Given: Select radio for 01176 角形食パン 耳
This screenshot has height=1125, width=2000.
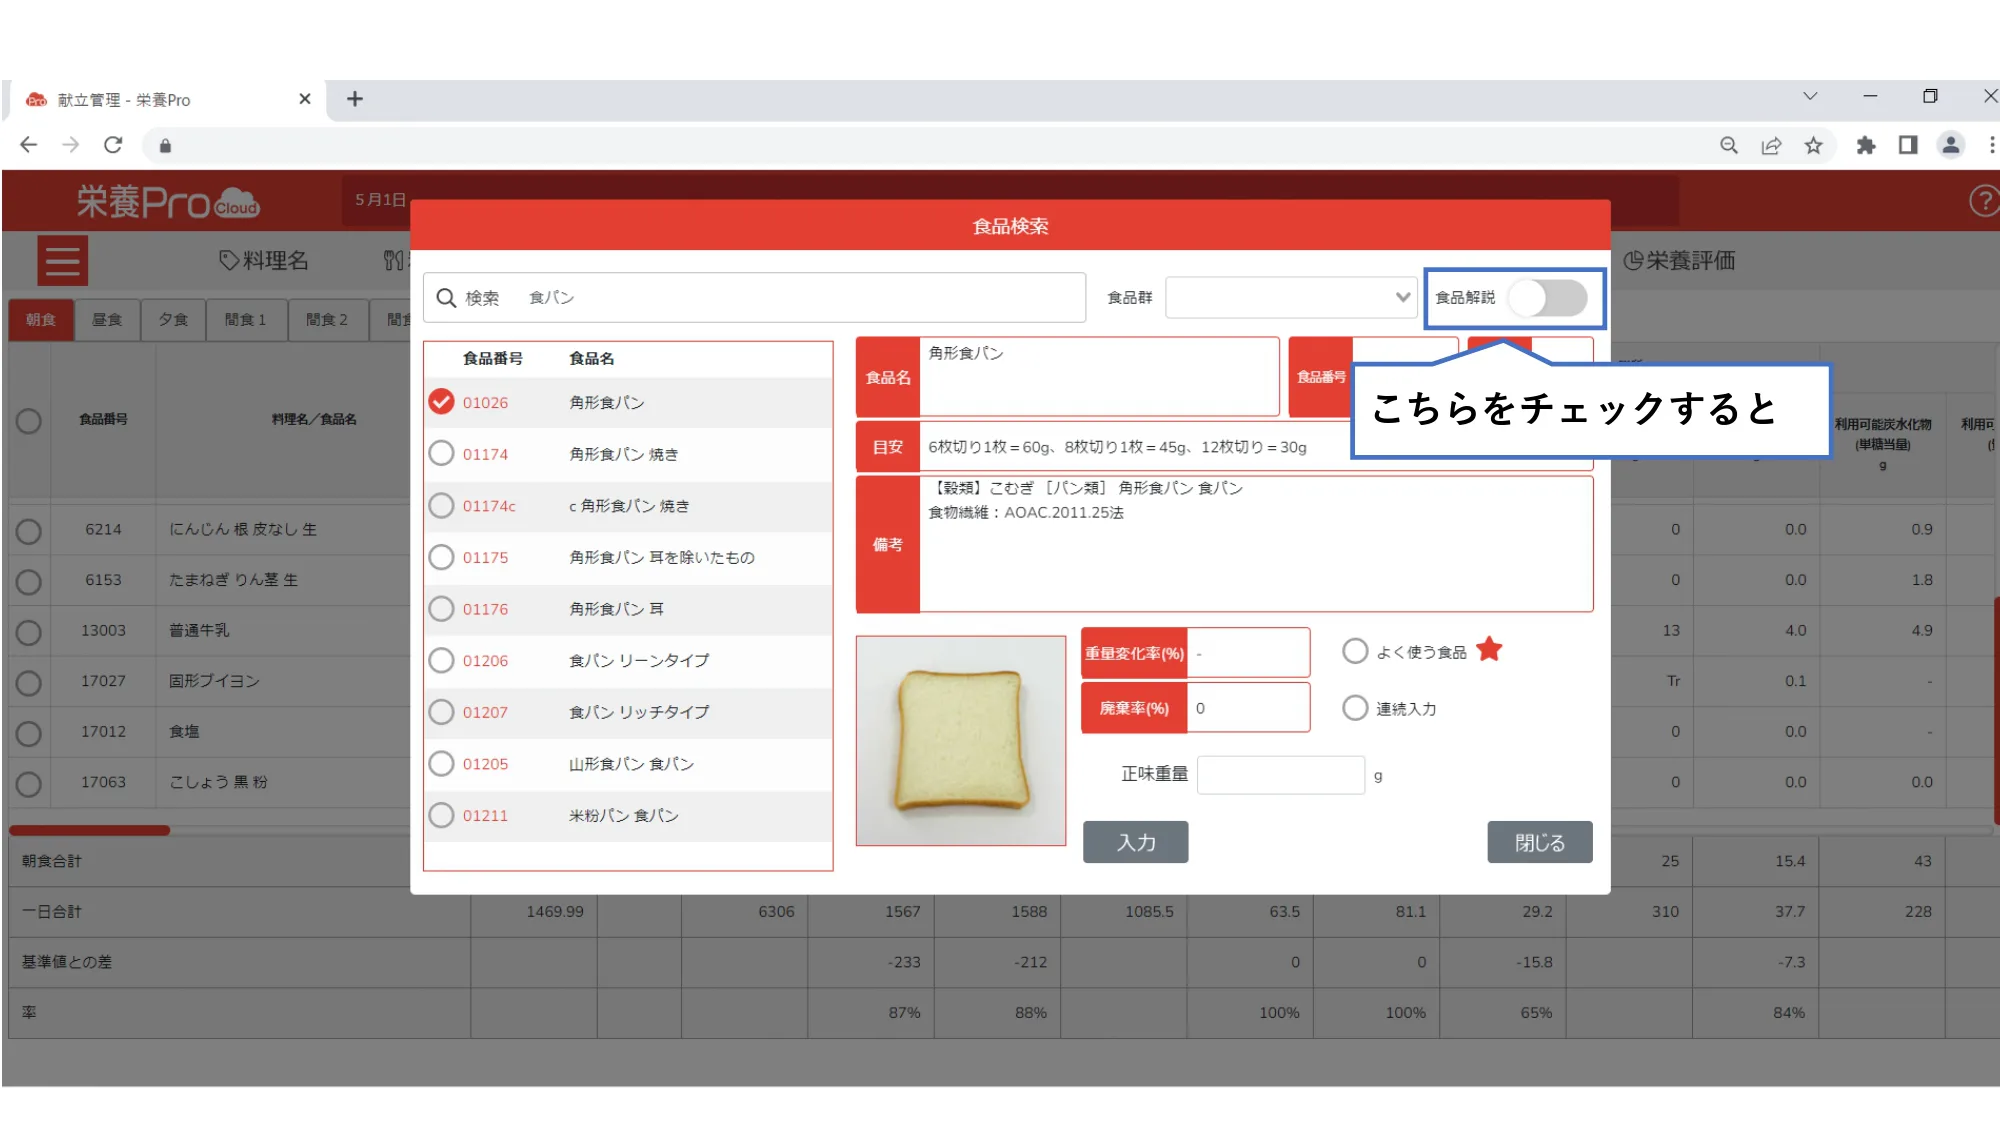Looking at the screenshot, I should (441, 609).
